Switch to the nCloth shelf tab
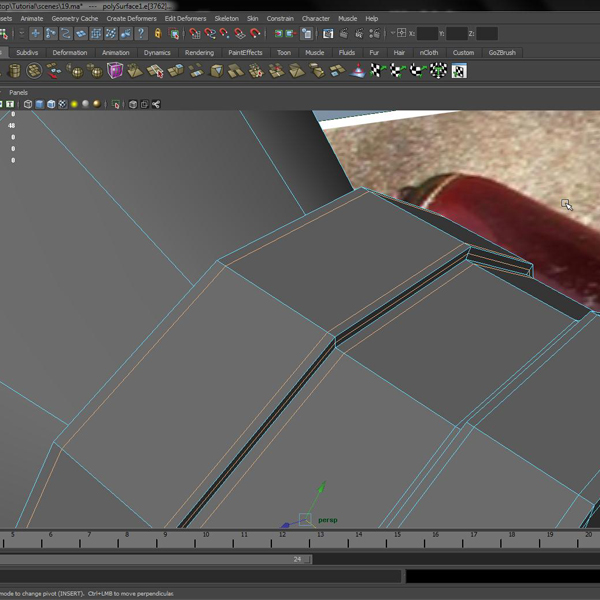This screenshot has width=600, height=600. (429, 52)
